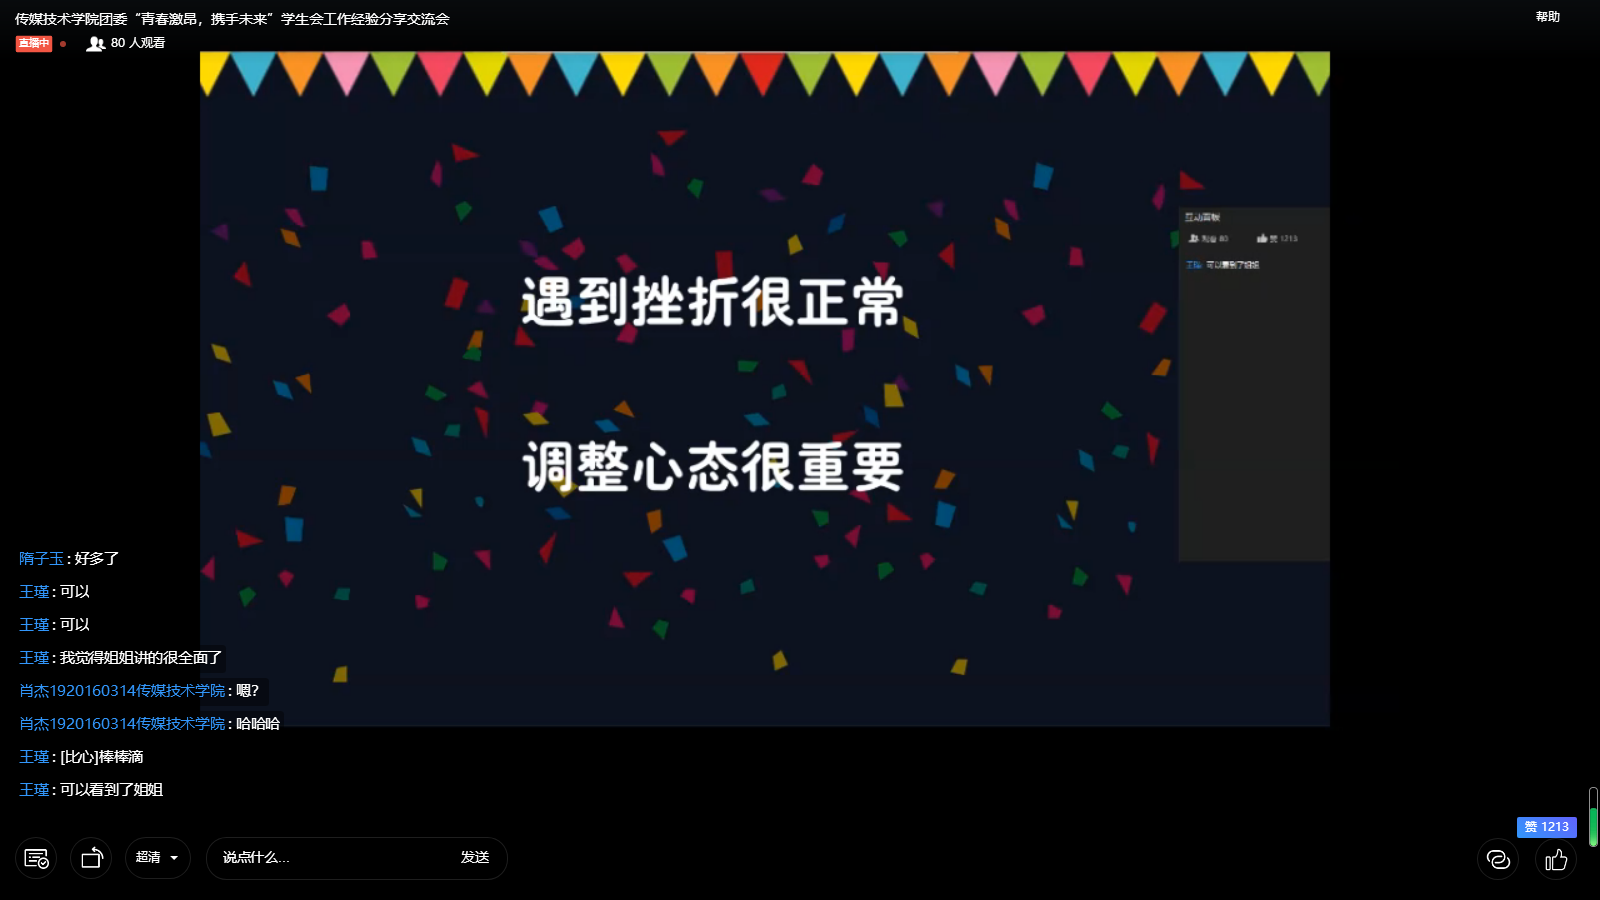The width and height of the screenshot is (1600, 900).
Task: Click 王瑾's message in the interactive panel
Action: (x=1222, y=265)
